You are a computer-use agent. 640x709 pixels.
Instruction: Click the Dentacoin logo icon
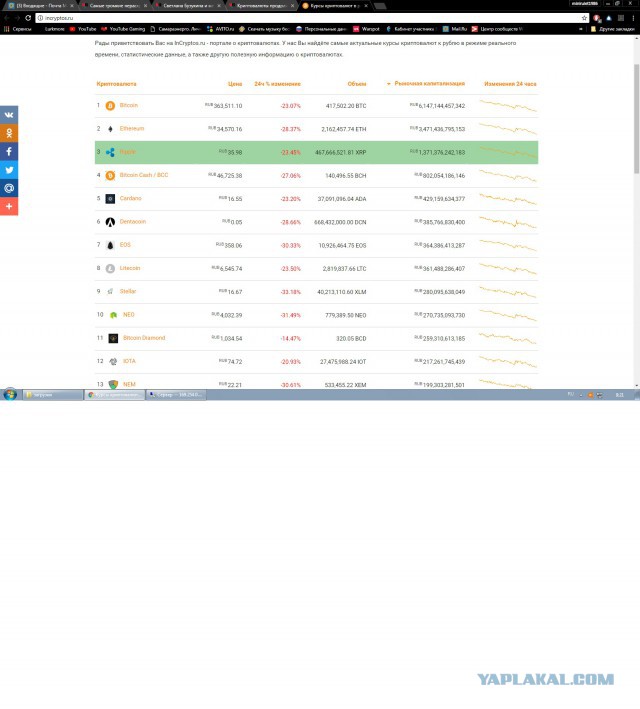tap(110, 222)
